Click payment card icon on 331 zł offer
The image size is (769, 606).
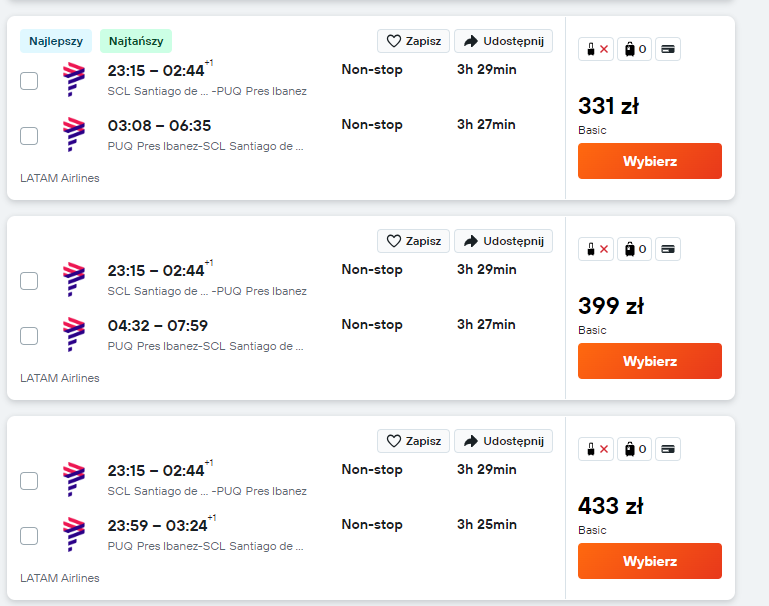[x=667, y=49]
